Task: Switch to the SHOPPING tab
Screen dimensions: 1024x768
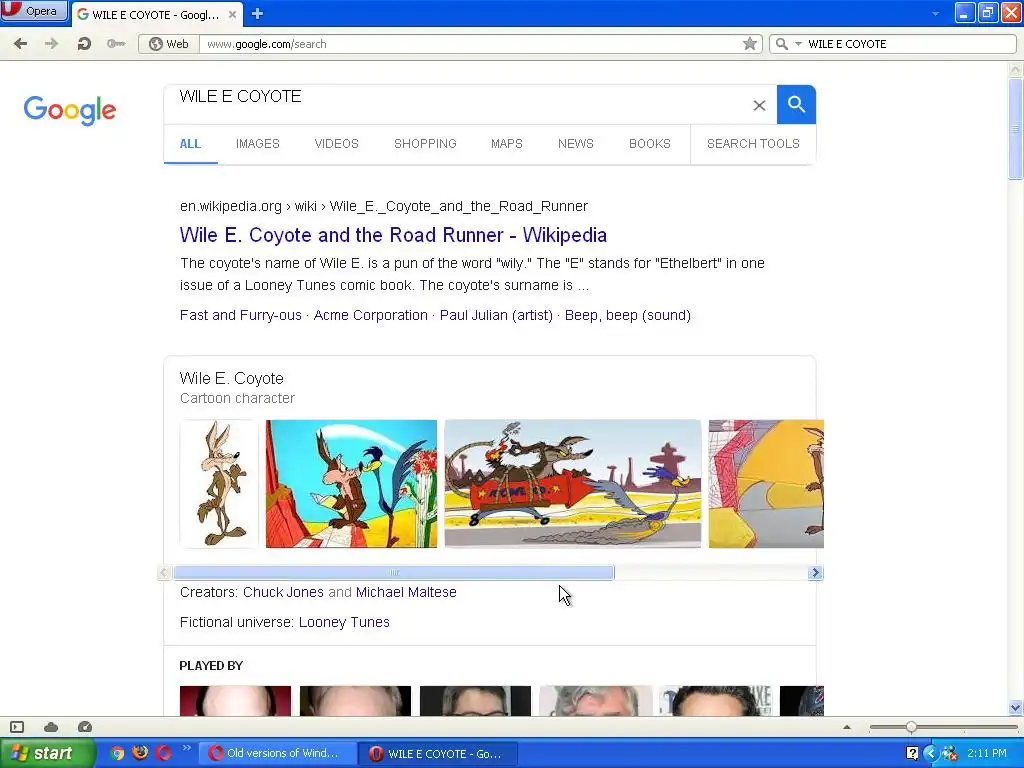Action: [425, 144]
